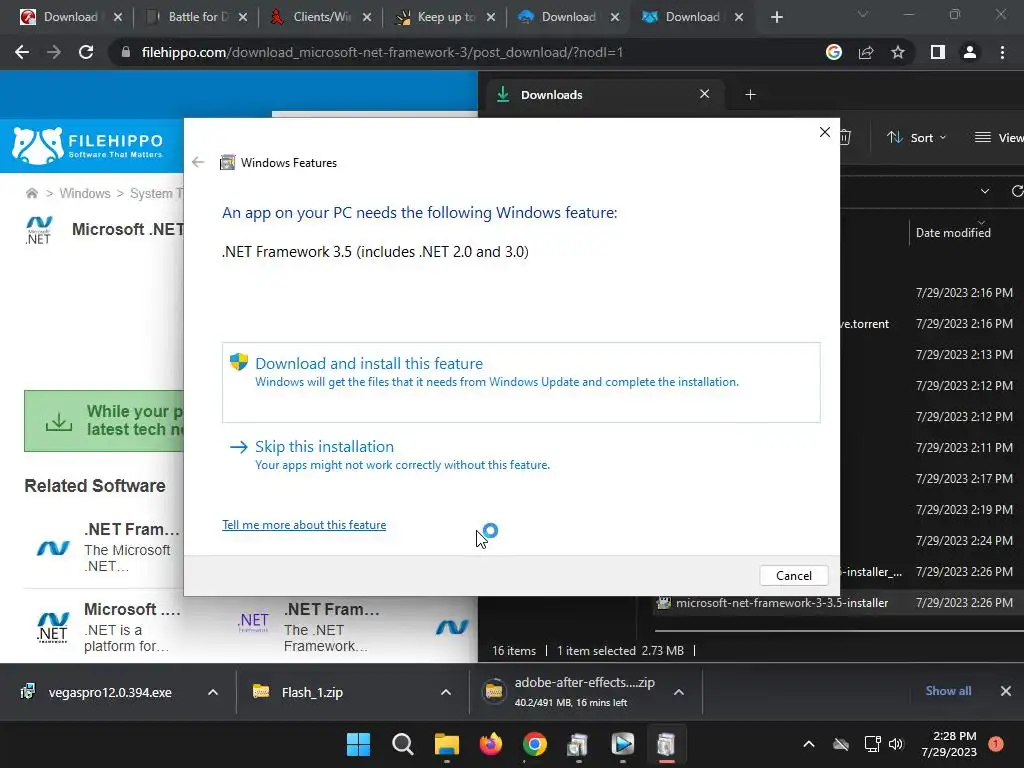Add a new tab in File Explorer

point(750,95)
